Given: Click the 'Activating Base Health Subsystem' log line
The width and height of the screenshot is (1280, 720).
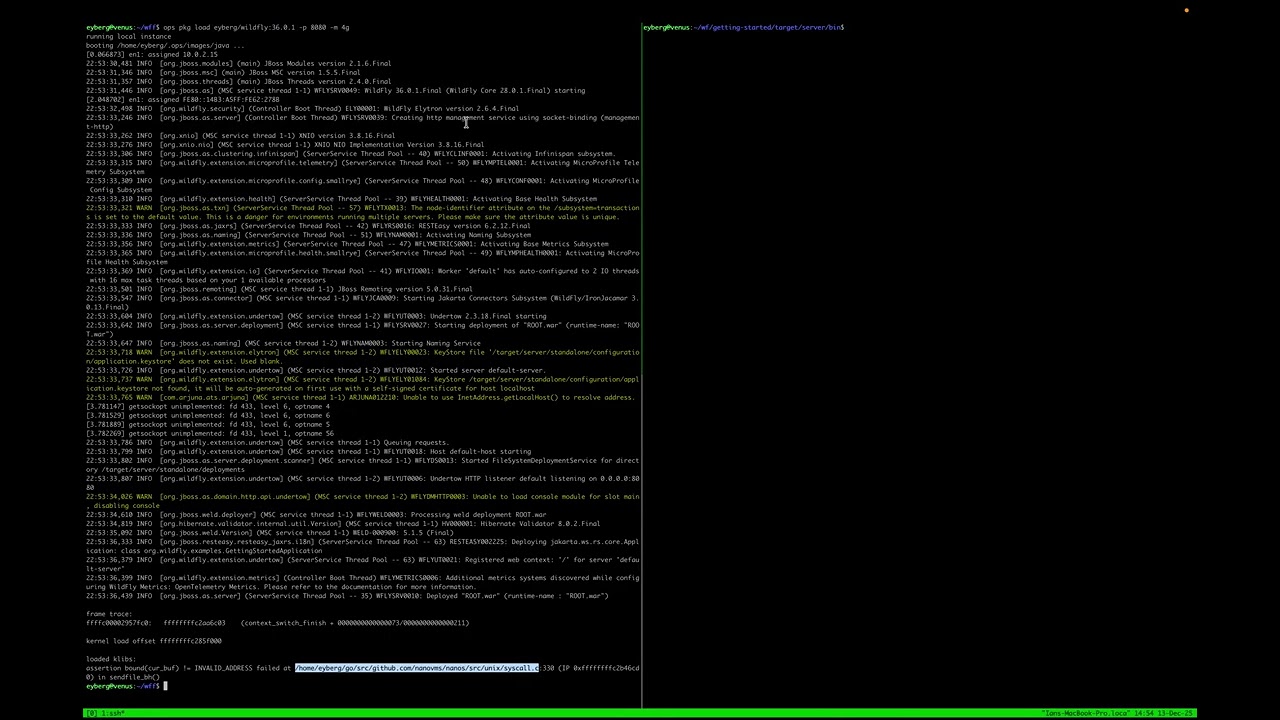Looking at the screenshot, I should tap(341, 198).
